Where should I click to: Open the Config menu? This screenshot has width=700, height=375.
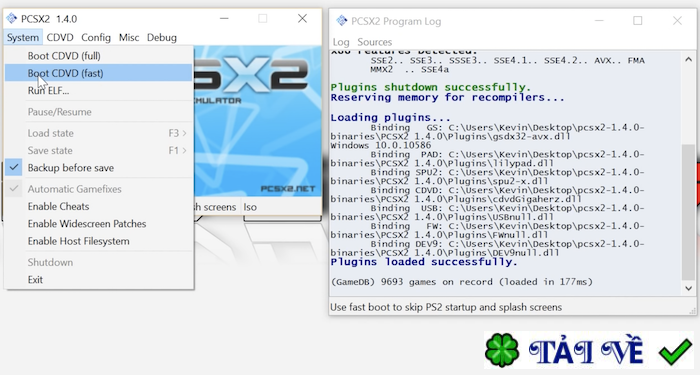click(96, 38)
